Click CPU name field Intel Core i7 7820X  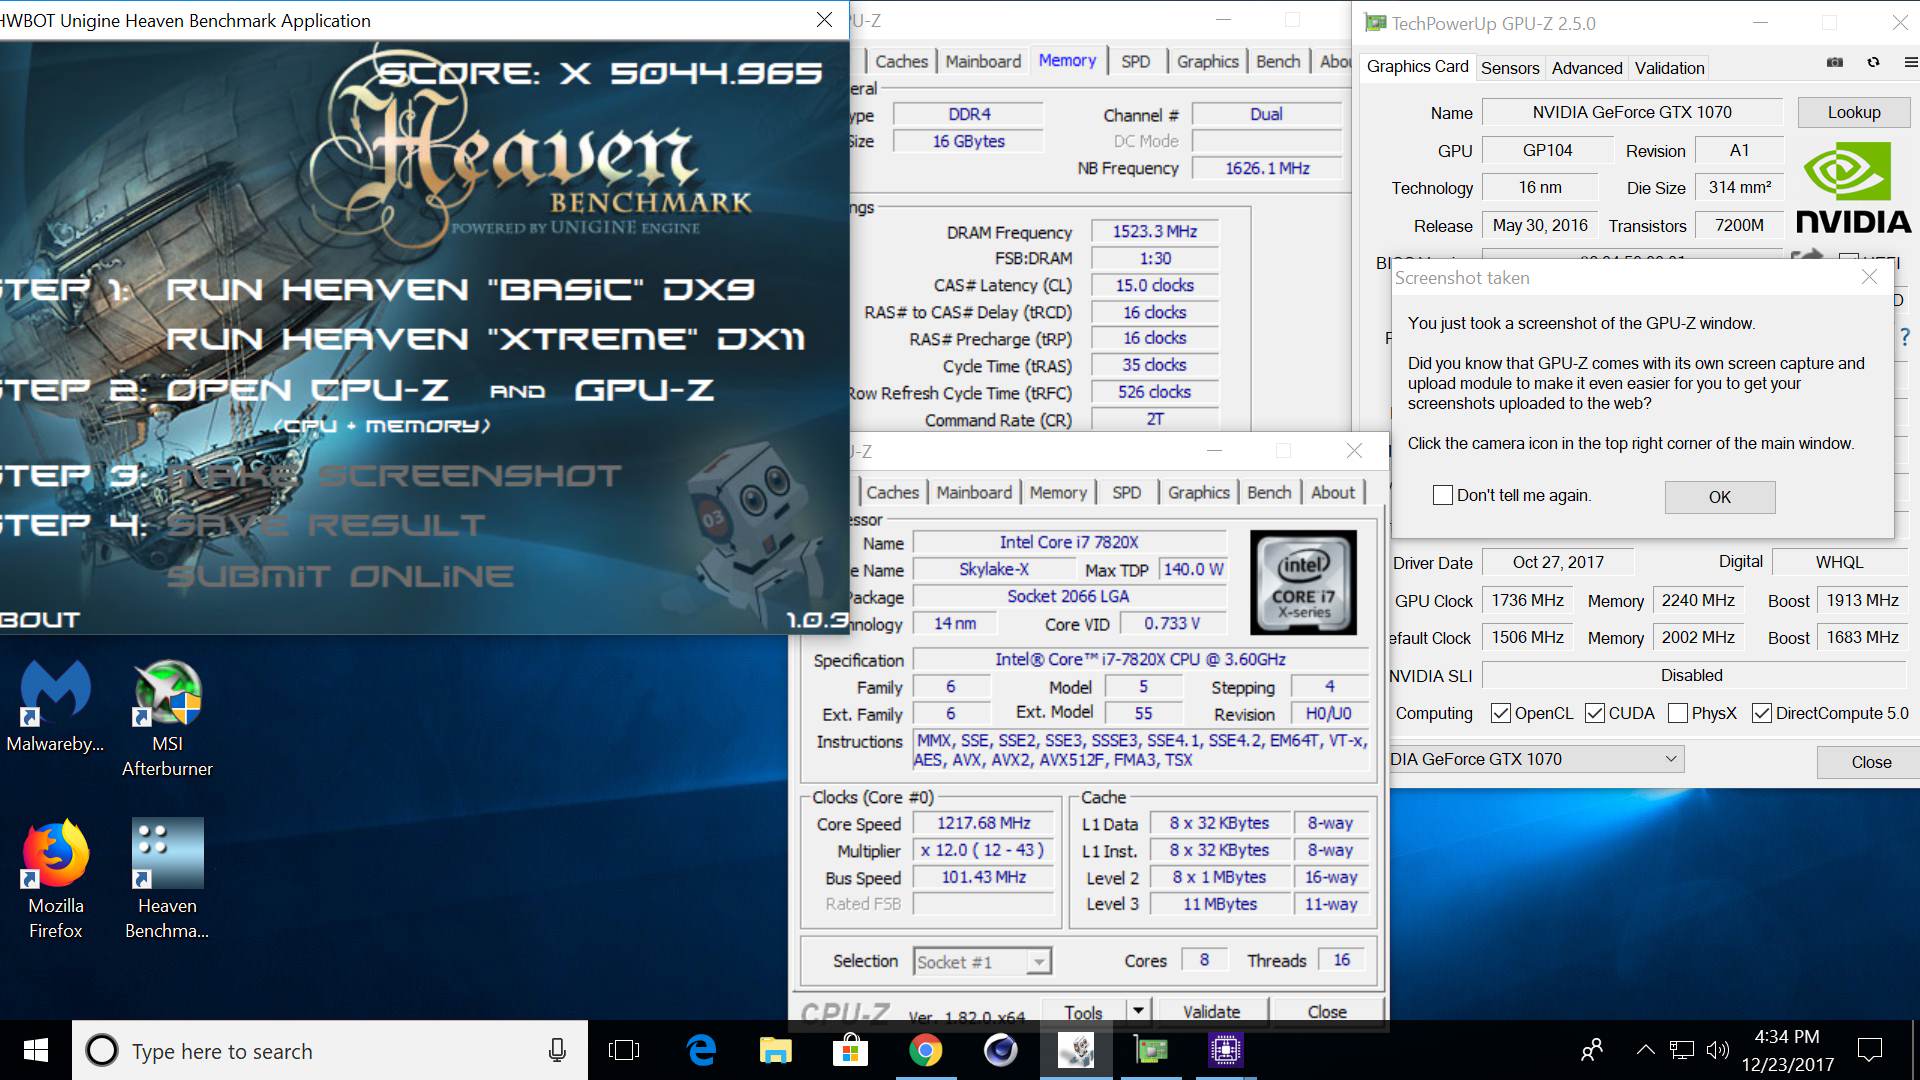[x=1069, y=542]
